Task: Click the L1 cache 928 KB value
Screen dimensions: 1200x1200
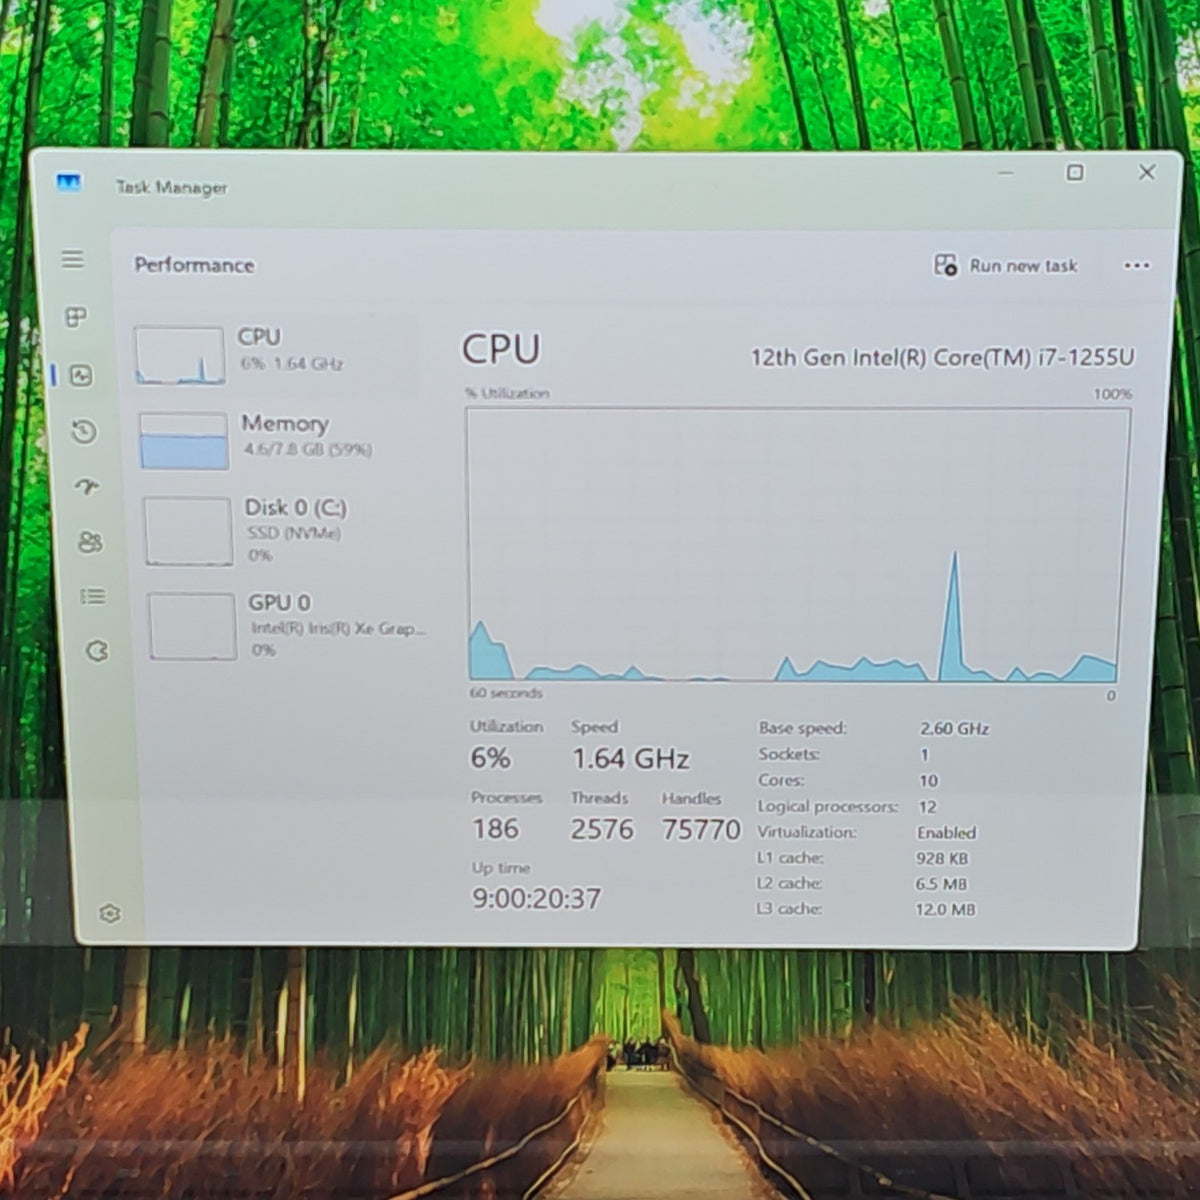Action: 942,858
